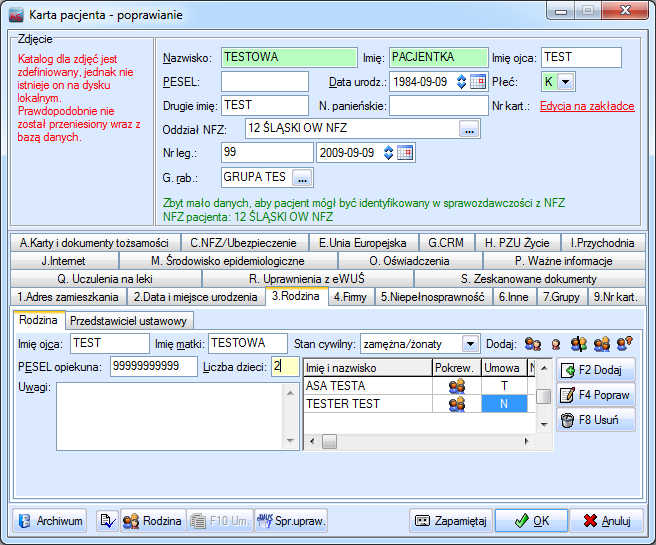Open the Płeć dropdown
This screenshot has height=545, width=656.
pyautogui.click(x=566, y=82)
